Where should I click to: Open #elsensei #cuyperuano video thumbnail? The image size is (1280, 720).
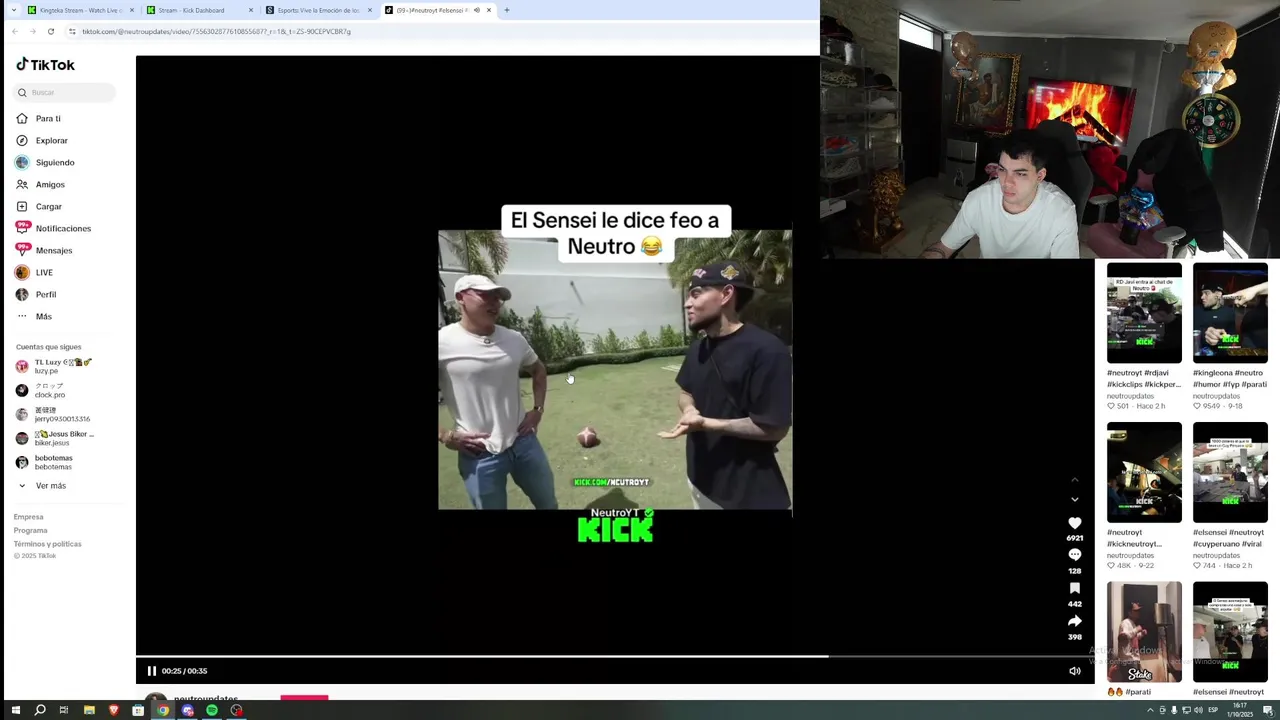pyautogui.click(x=1230, y=472)
